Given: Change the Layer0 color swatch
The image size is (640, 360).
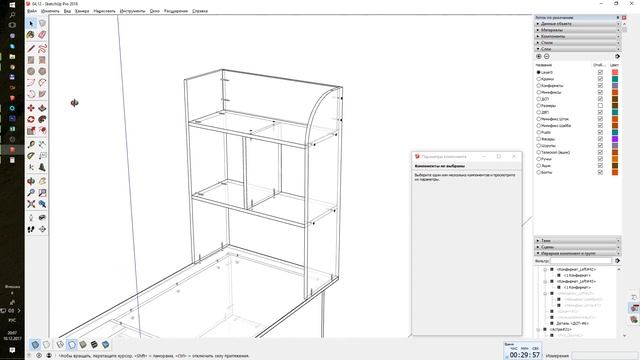Looking at the screenshot, I should (x=615, y=72).
